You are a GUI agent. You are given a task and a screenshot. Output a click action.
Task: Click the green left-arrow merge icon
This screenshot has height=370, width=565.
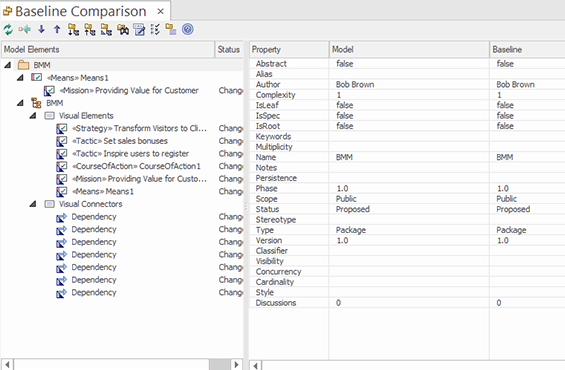pos(25,30)
